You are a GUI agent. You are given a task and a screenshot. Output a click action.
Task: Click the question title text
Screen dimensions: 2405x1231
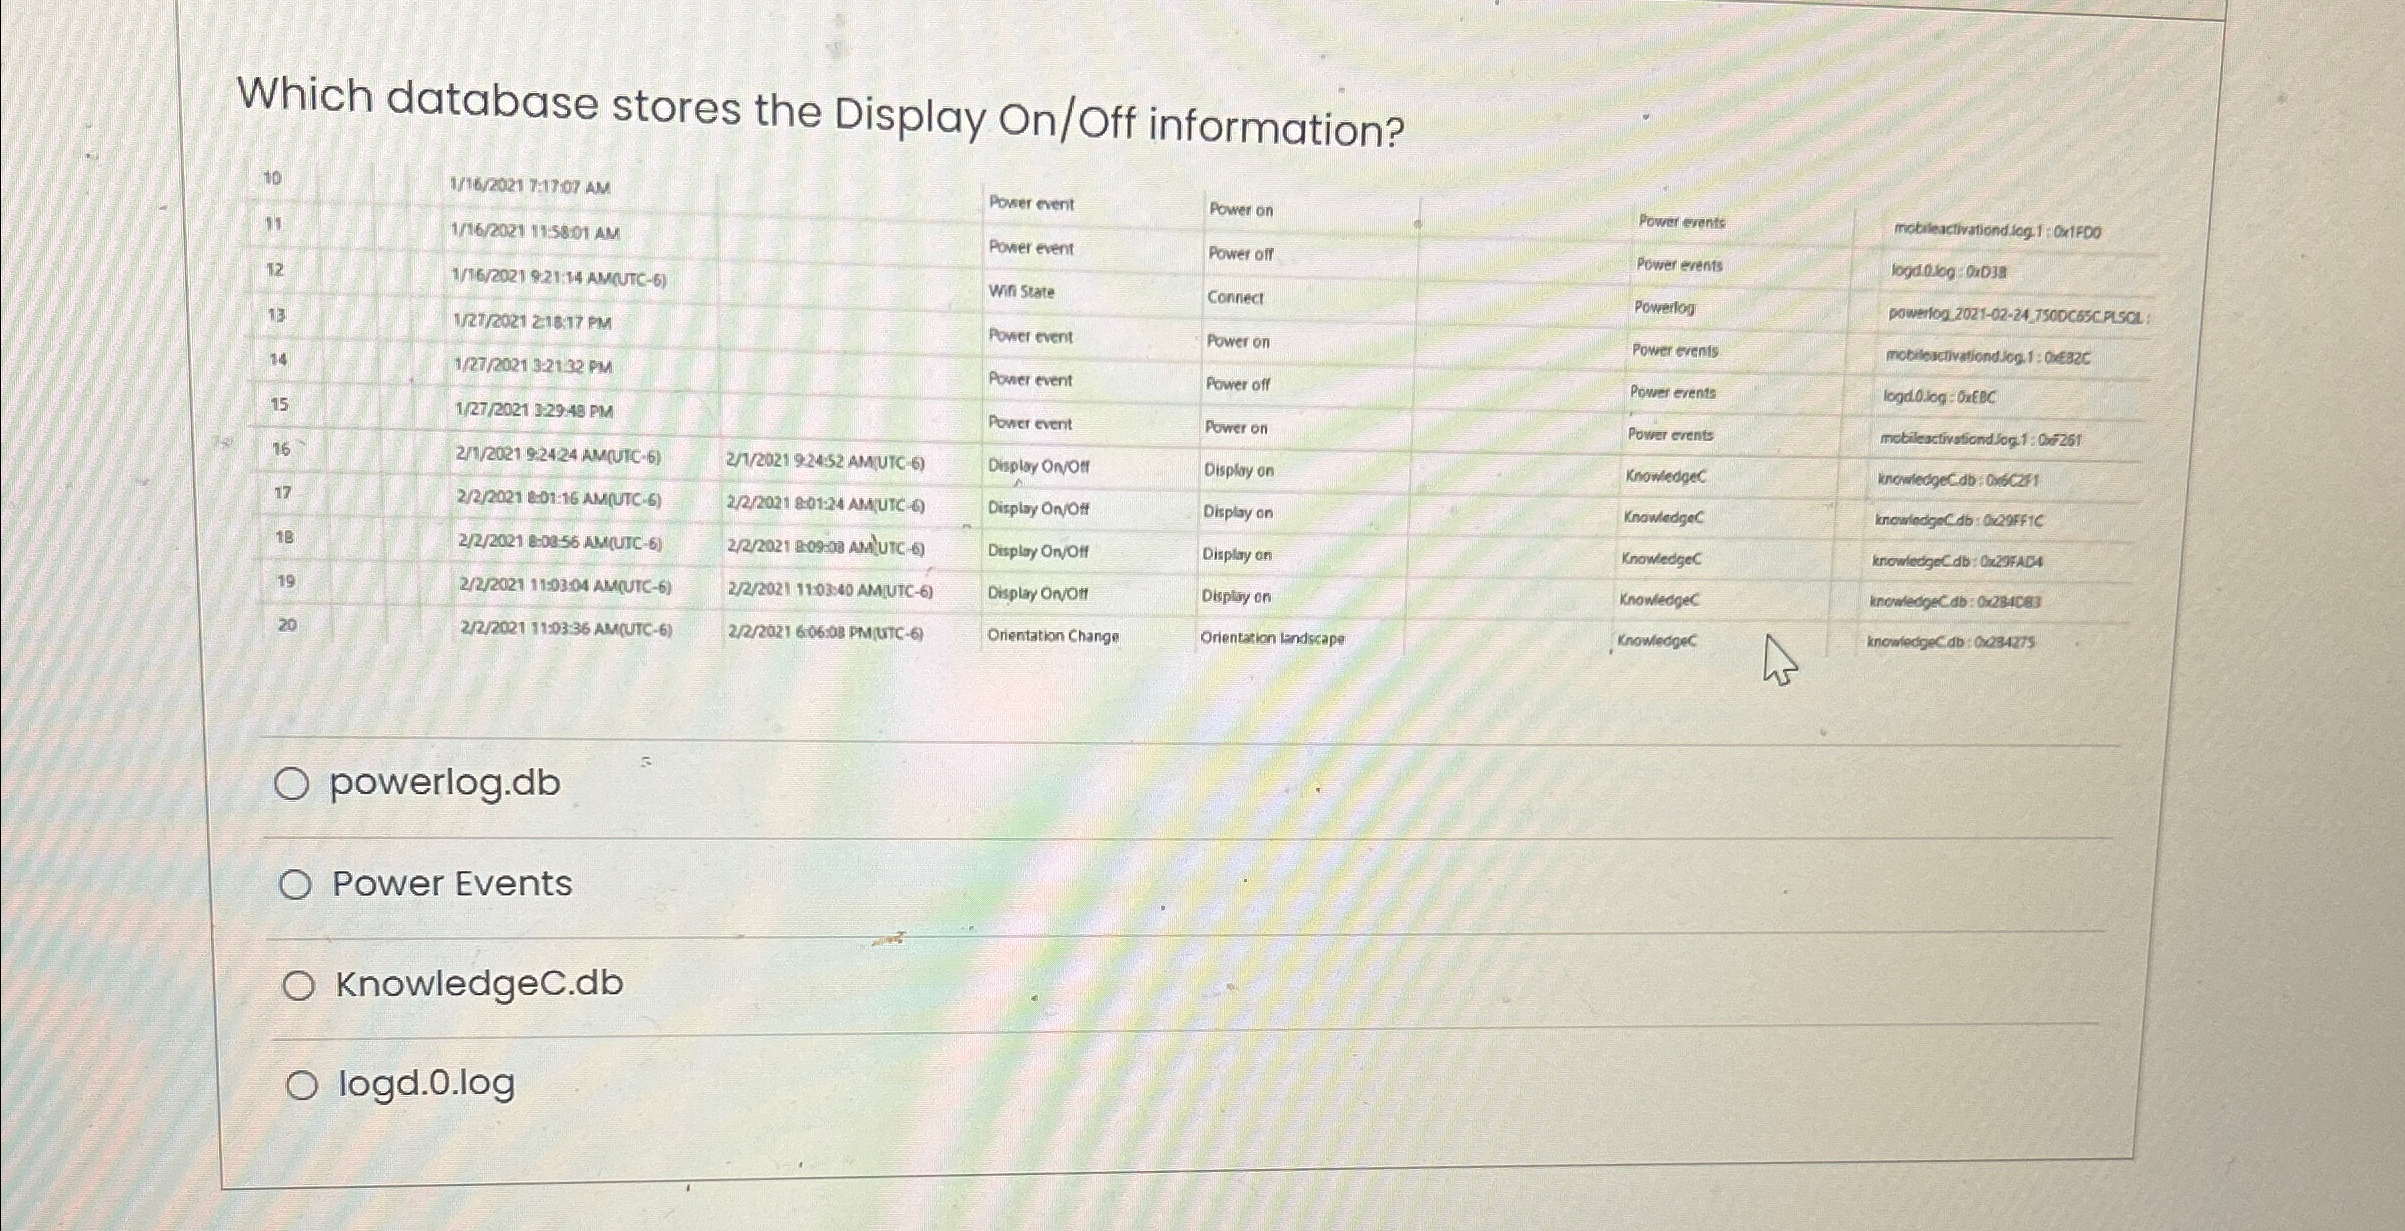pyautogui.click(x=820, y=105)
